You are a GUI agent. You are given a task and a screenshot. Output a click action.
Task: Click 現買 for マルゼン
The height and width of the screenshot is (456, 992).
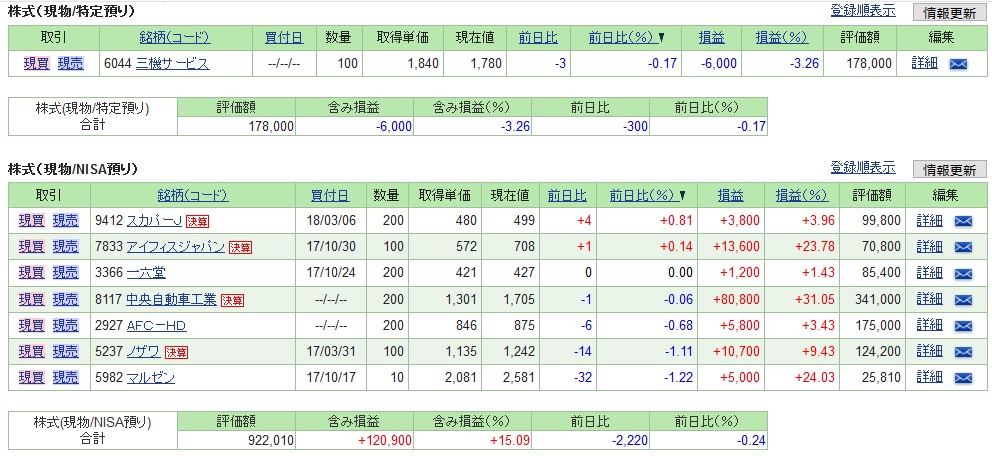32,378
